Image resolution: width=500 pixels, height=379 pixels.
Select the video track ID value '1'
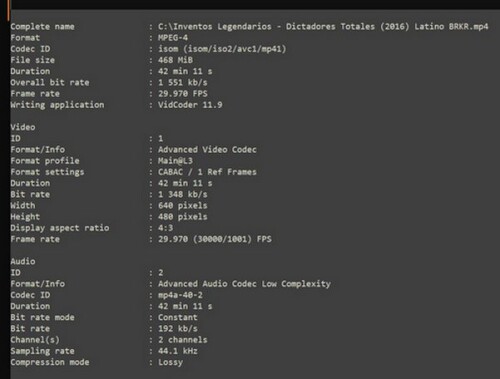click(161, 138)
